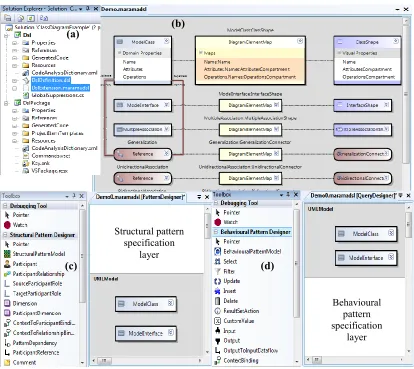414x369 pixels.
Task: Collapse the Structural Pattern Designer group
Action: coord(5,235)
